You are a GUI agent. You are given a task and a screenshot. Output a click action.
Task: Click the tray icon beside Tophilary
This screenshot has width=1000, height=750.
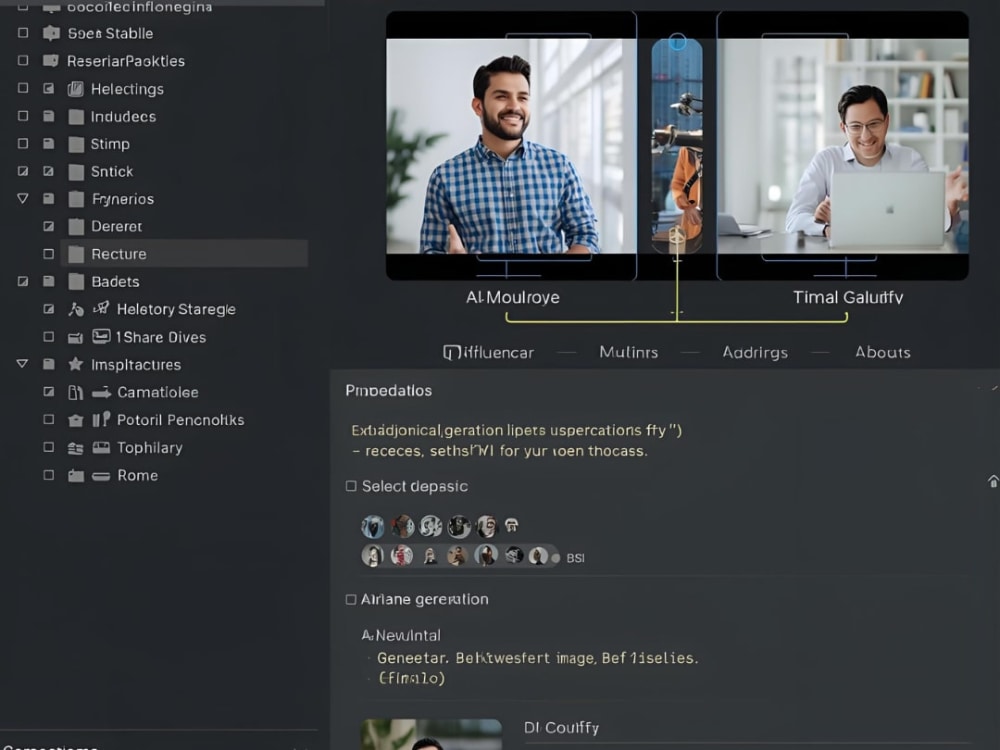pos(101,448)
